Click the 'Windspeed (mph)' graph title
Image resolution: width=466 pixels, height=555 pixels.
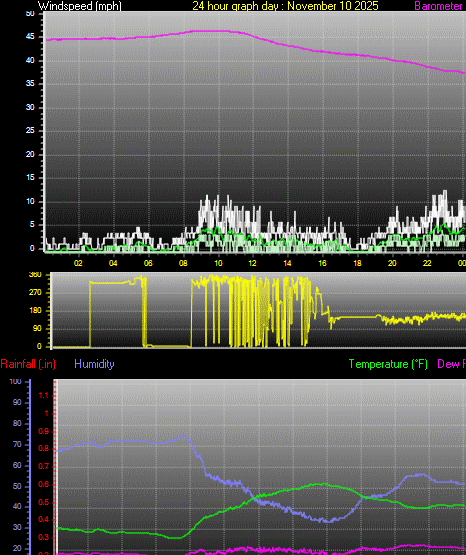tap(80, 6)
